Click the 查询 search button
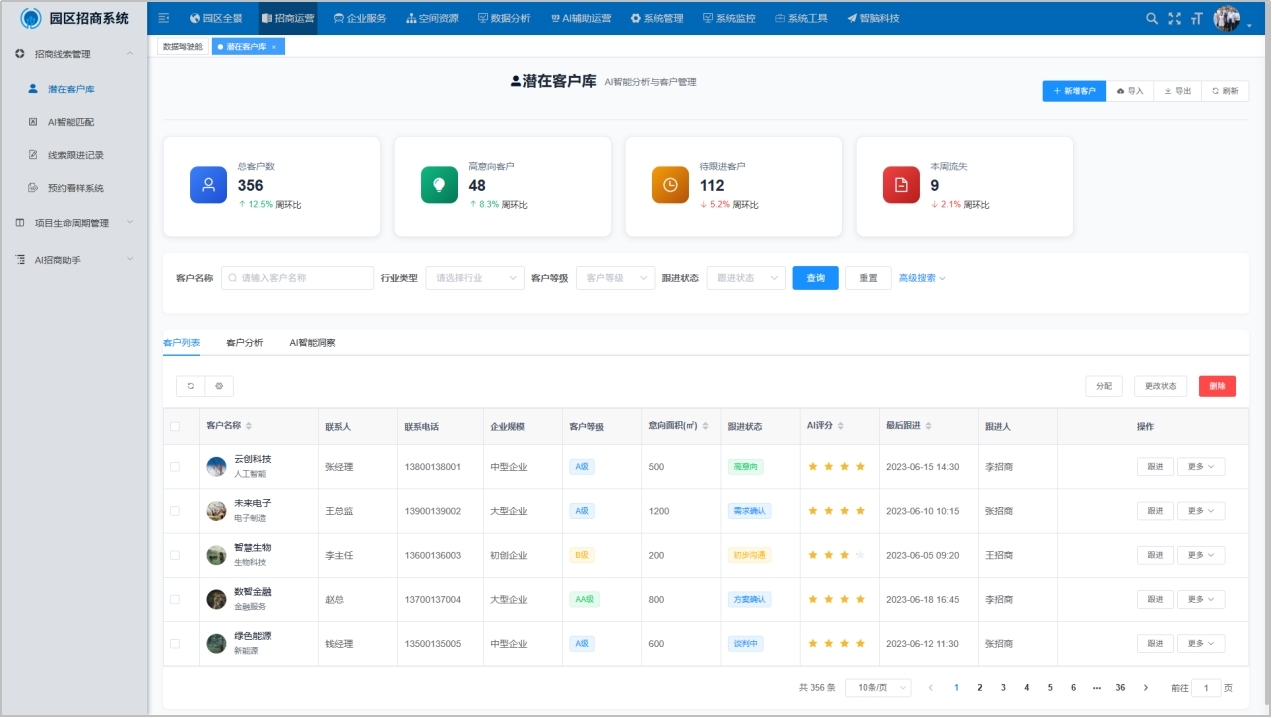The image size is (1272, 718). (x=814, y=277)
